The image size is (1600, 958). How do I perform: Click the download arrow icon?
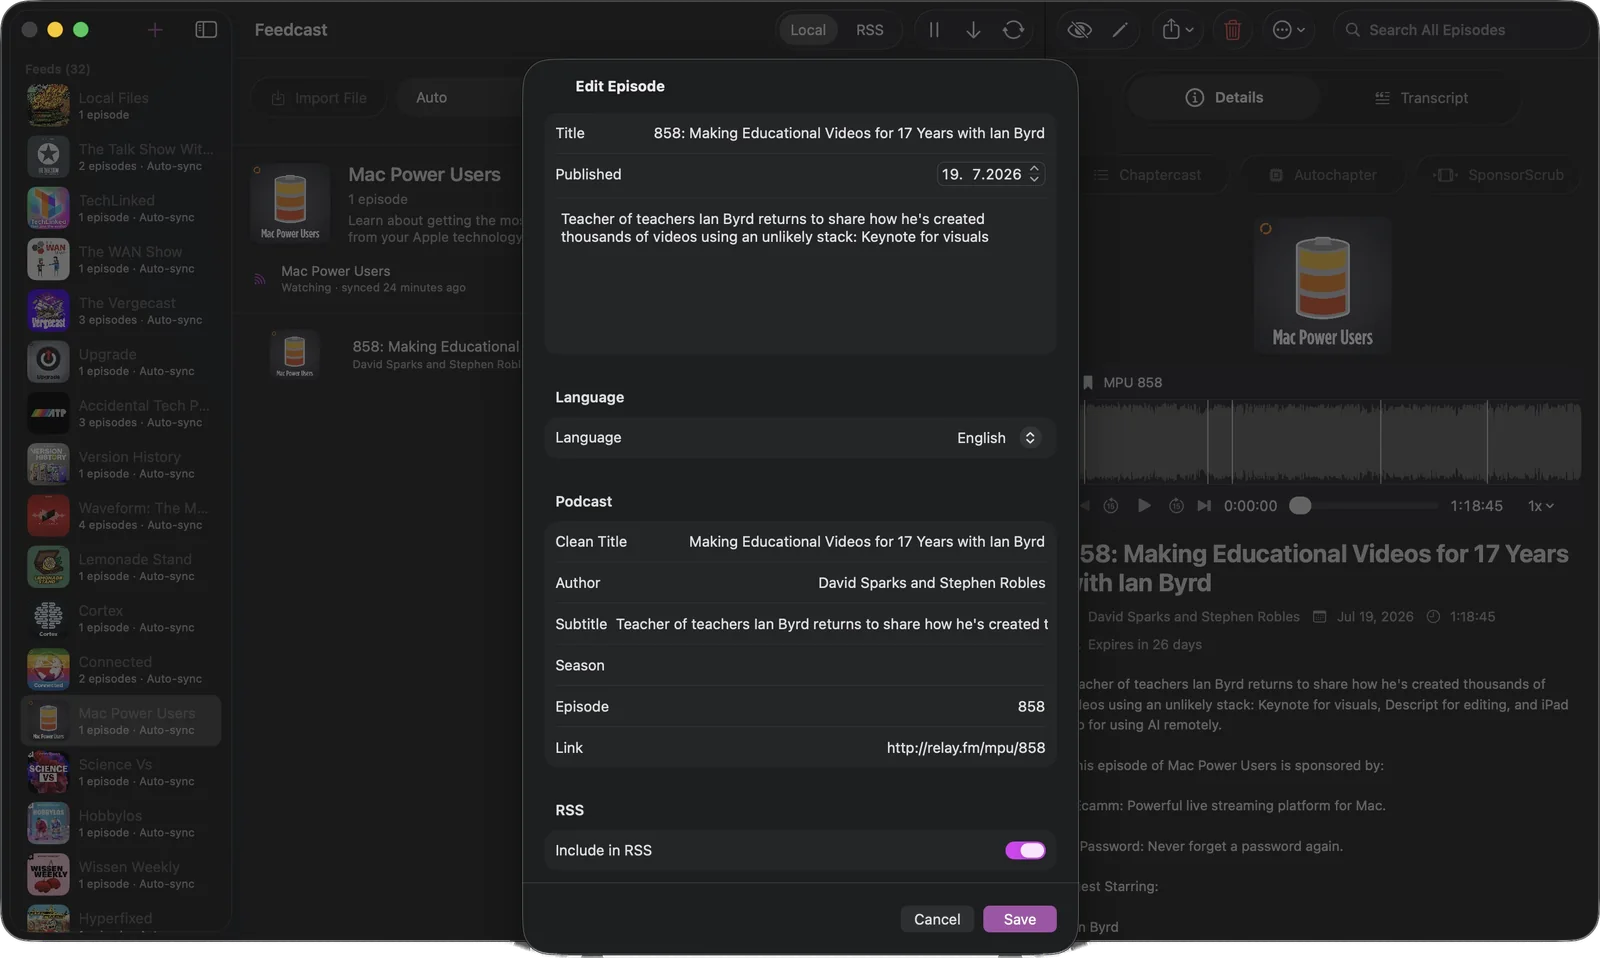click(x=973, y=30)
